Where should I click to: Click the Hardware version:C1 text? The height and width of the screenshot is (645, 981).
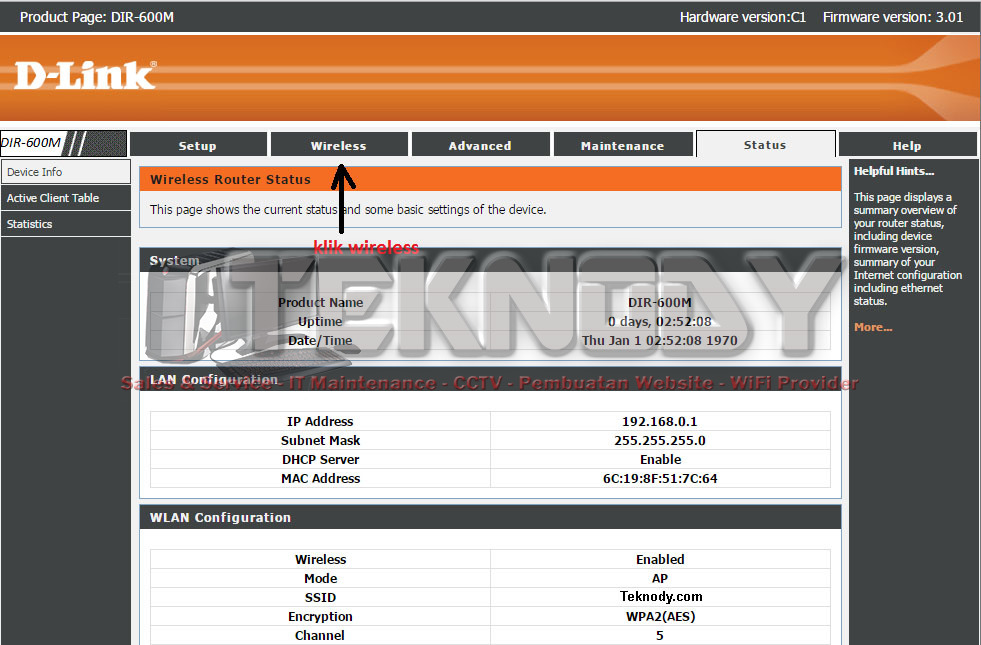(743, 17)
